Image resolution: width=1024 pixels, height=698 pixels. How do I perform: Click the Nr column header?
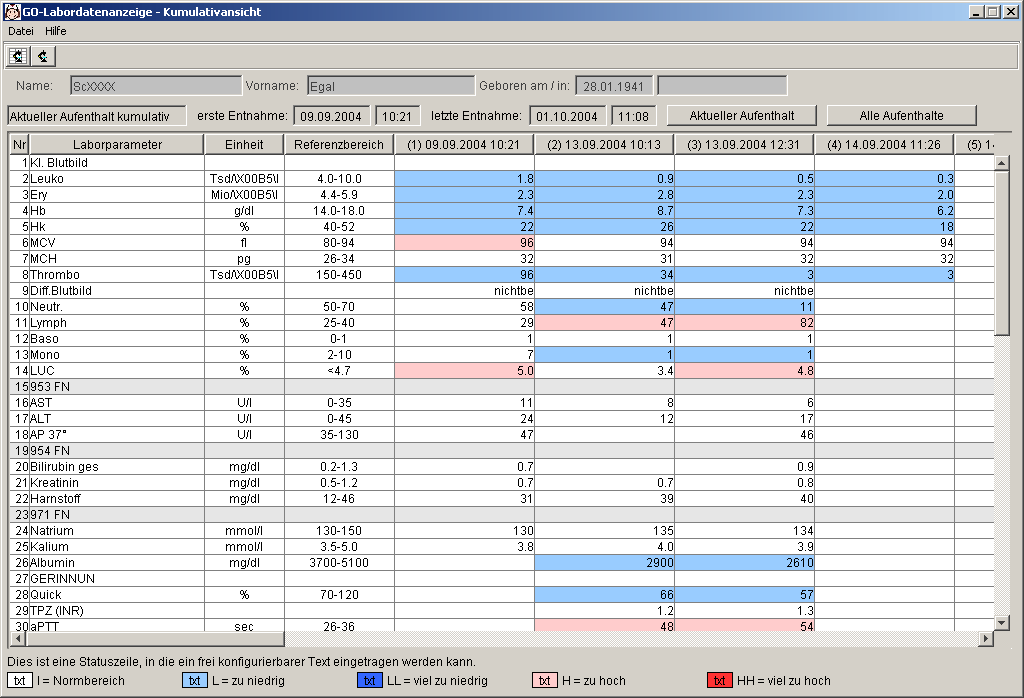[20, 144]
